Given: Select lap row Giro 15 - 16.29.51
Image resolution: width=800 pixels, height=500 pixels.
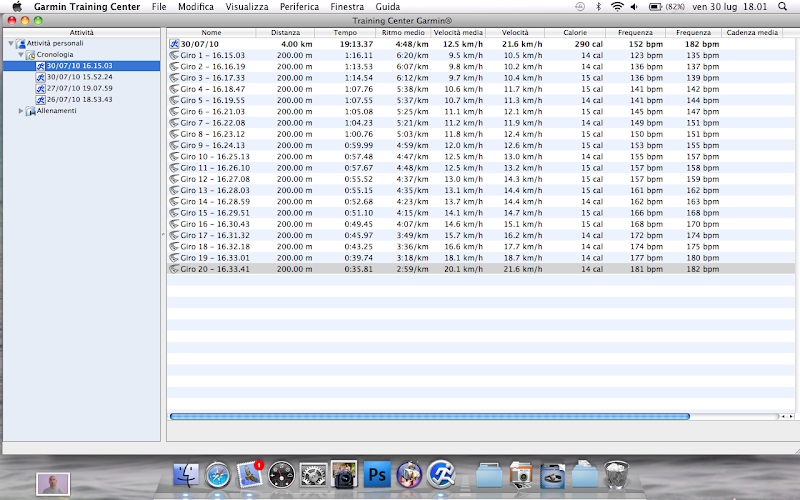Looking at the screenshot, I should tap(481, 213).
